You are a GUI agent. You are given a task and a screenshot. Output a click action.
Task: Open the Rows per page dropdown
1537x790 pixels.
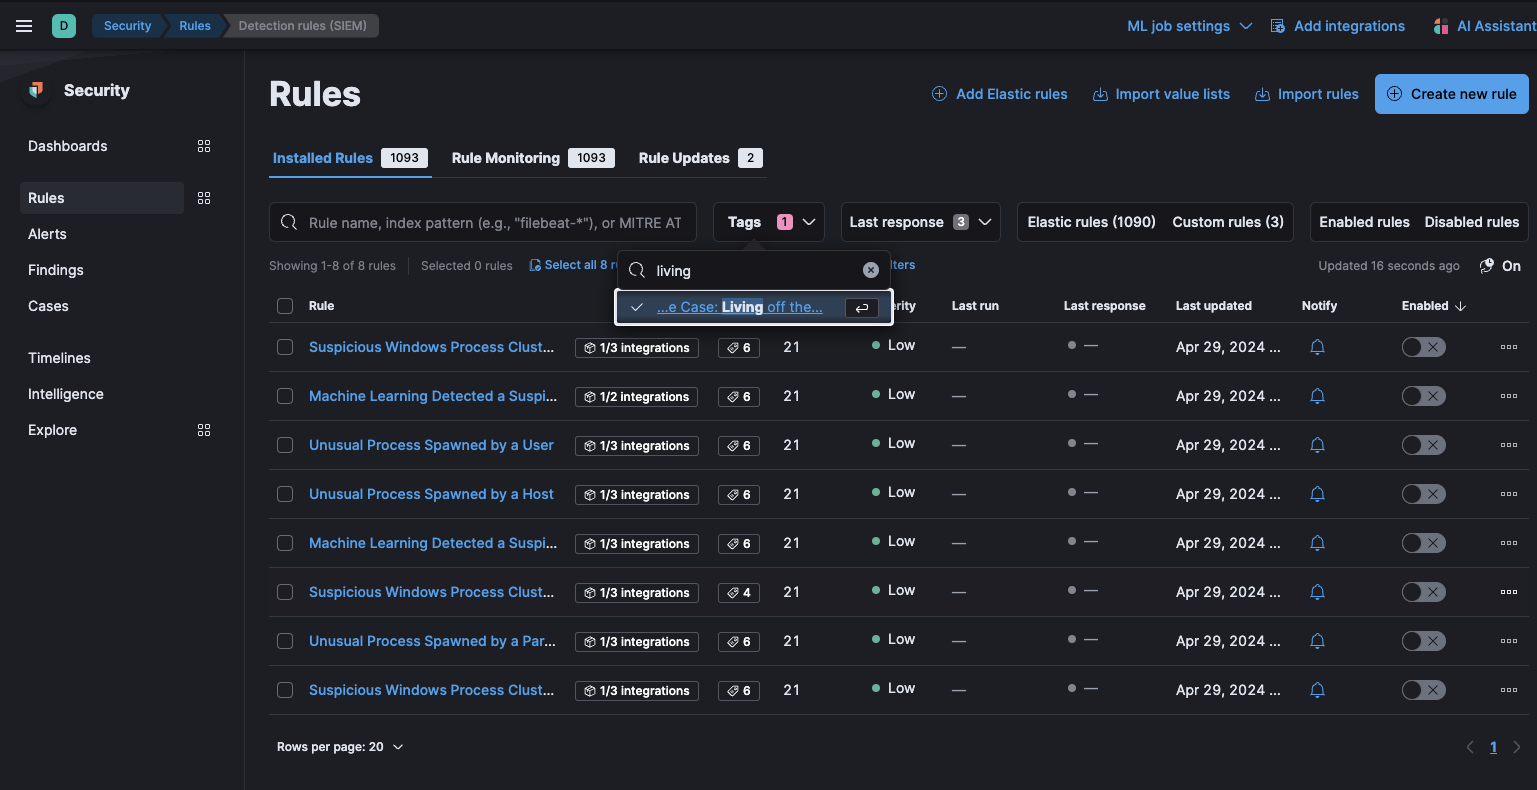point(340,746)
